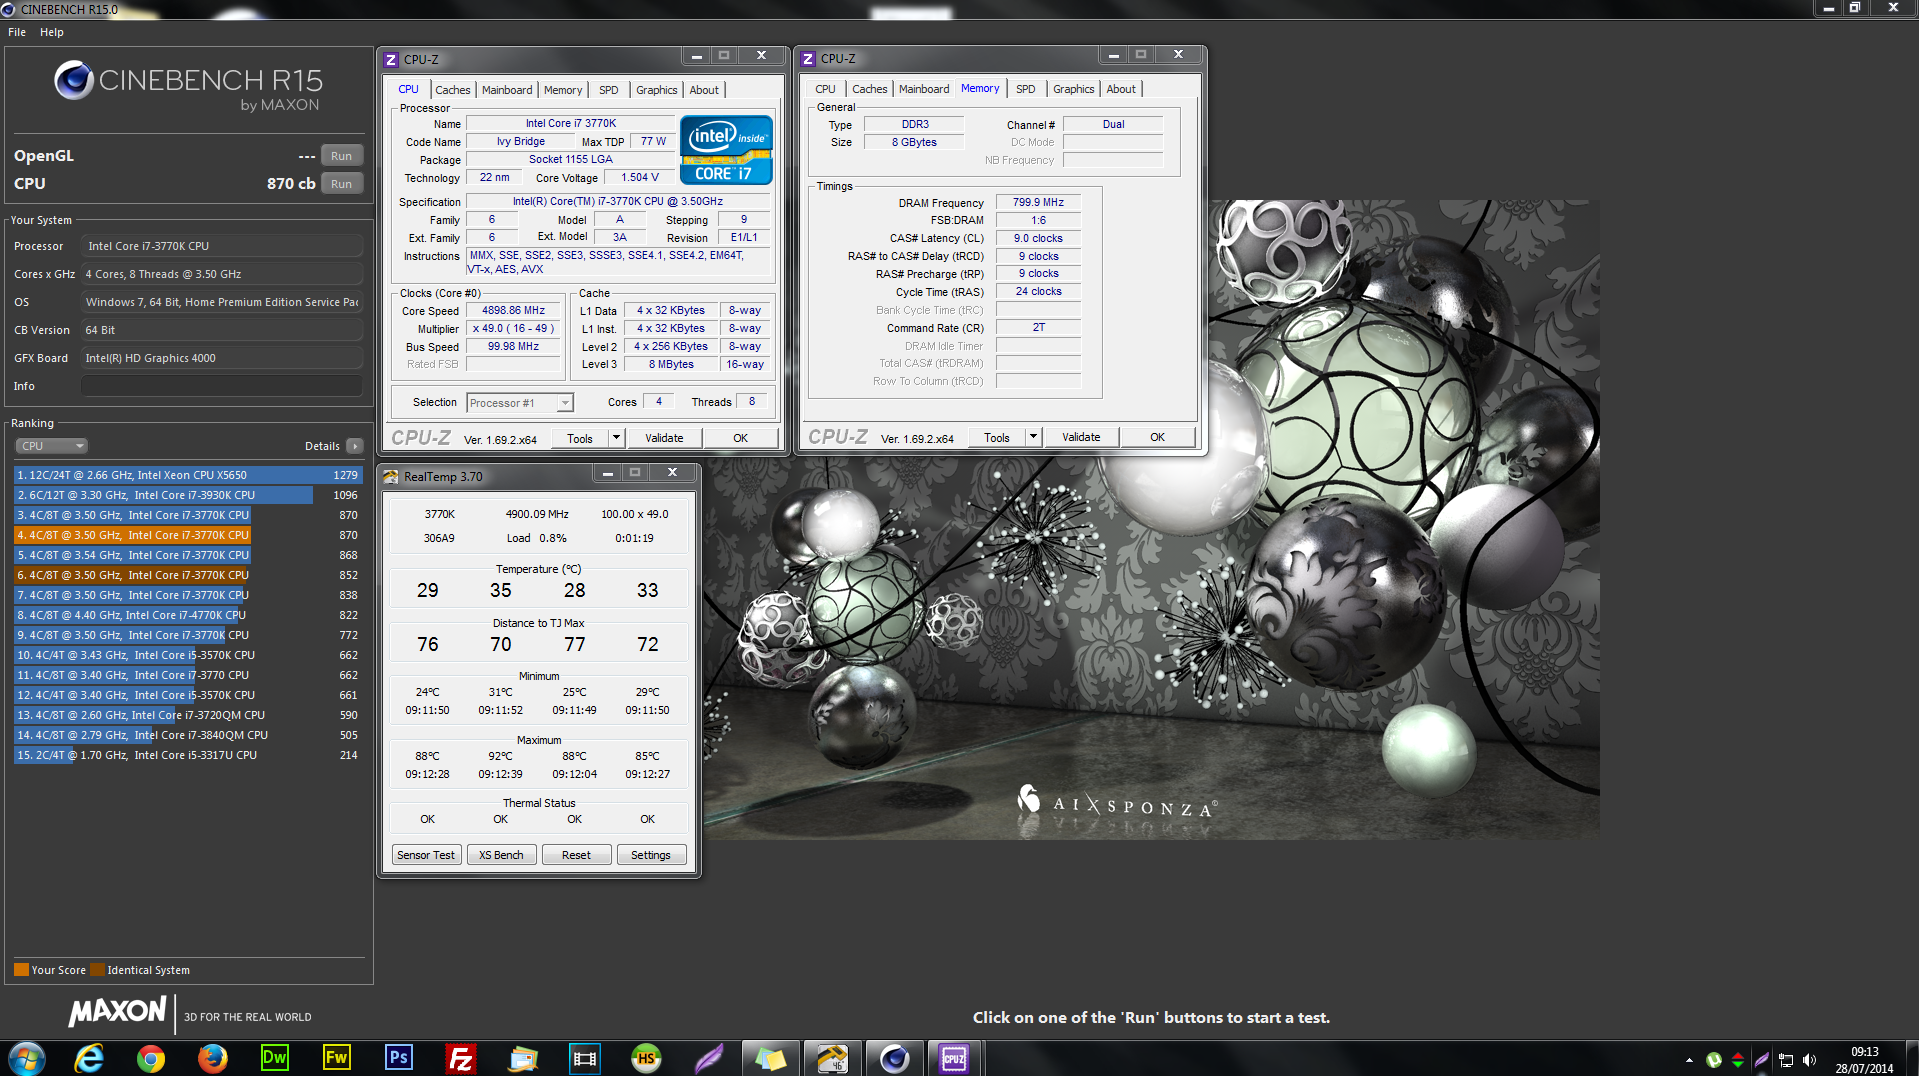Open the film strip video app in taskbar
Image resolution: width=1919 pixels, height=1076 pixels.
[x=585, y=1058]
